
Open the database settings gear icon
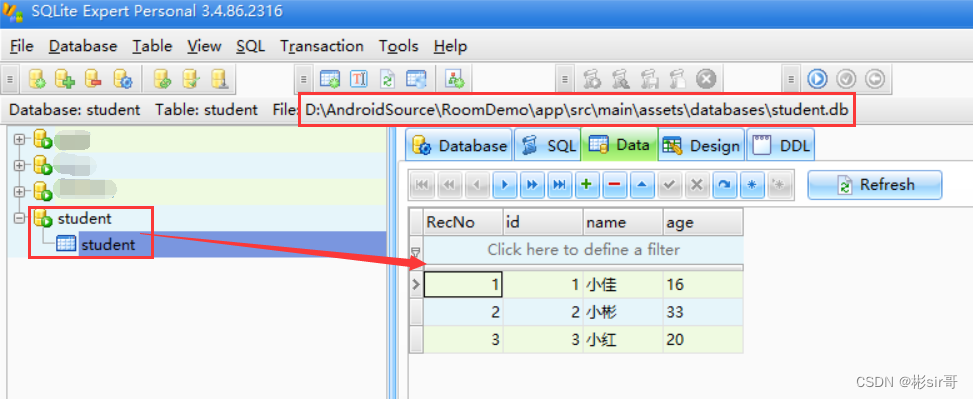pyautogui.click(x=122, y=79)
